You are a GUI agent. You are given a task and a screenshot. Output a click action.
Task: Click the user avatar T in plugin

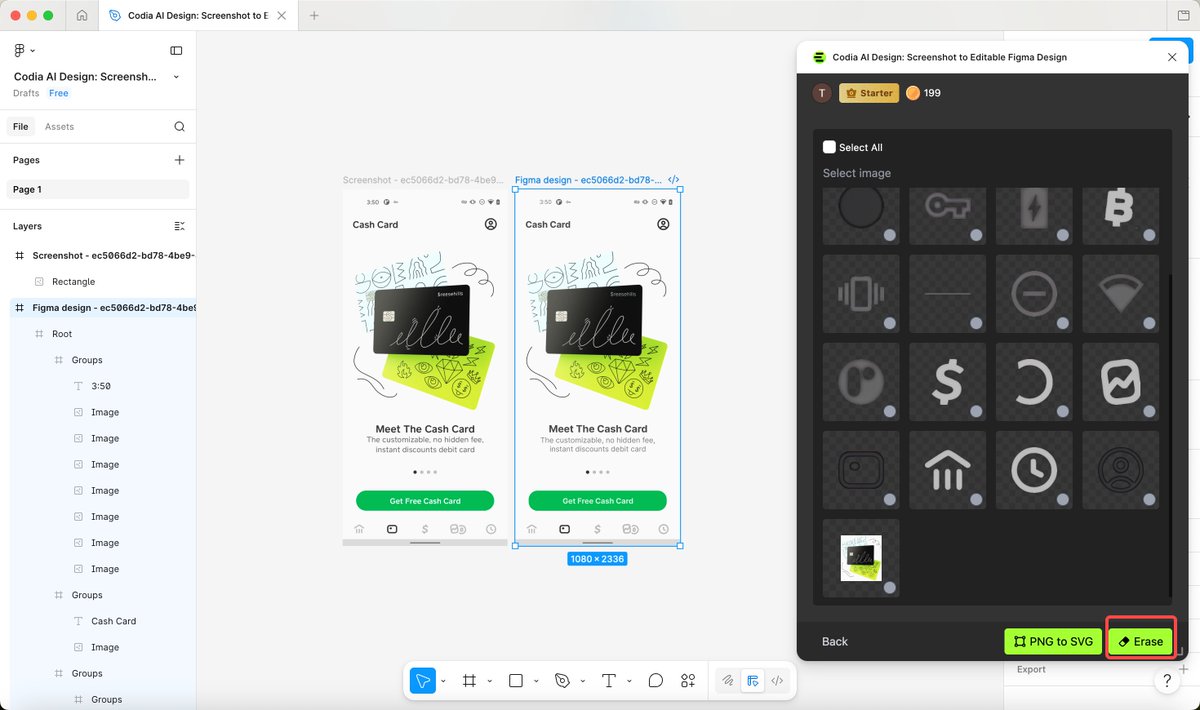click(x=822, y=93)
